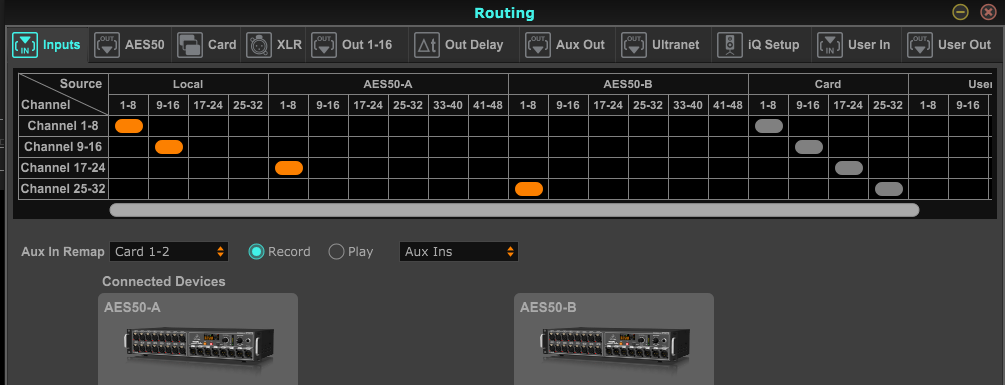
Task: Open the Card routing tab
Action: pyautogui.click(x=206, y=45)
